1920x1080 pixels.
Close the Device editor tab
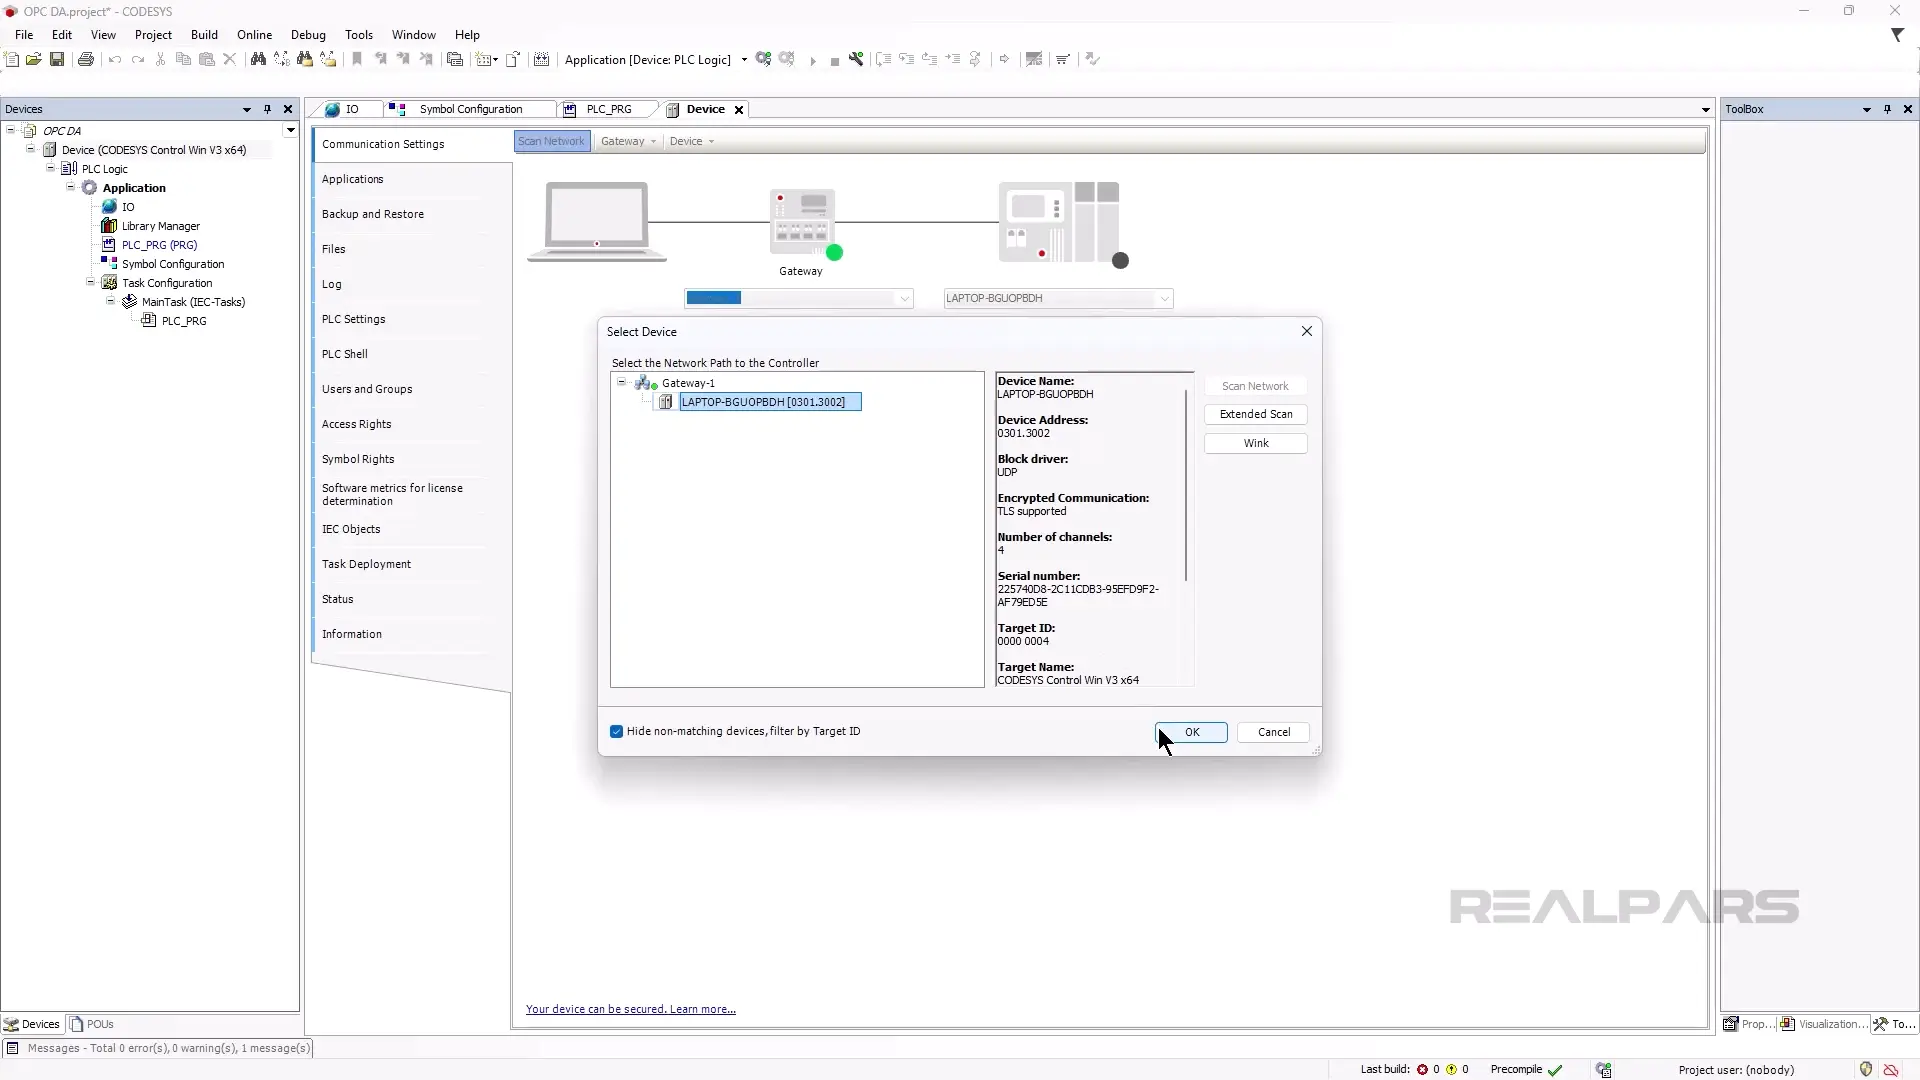pos(739,110)
